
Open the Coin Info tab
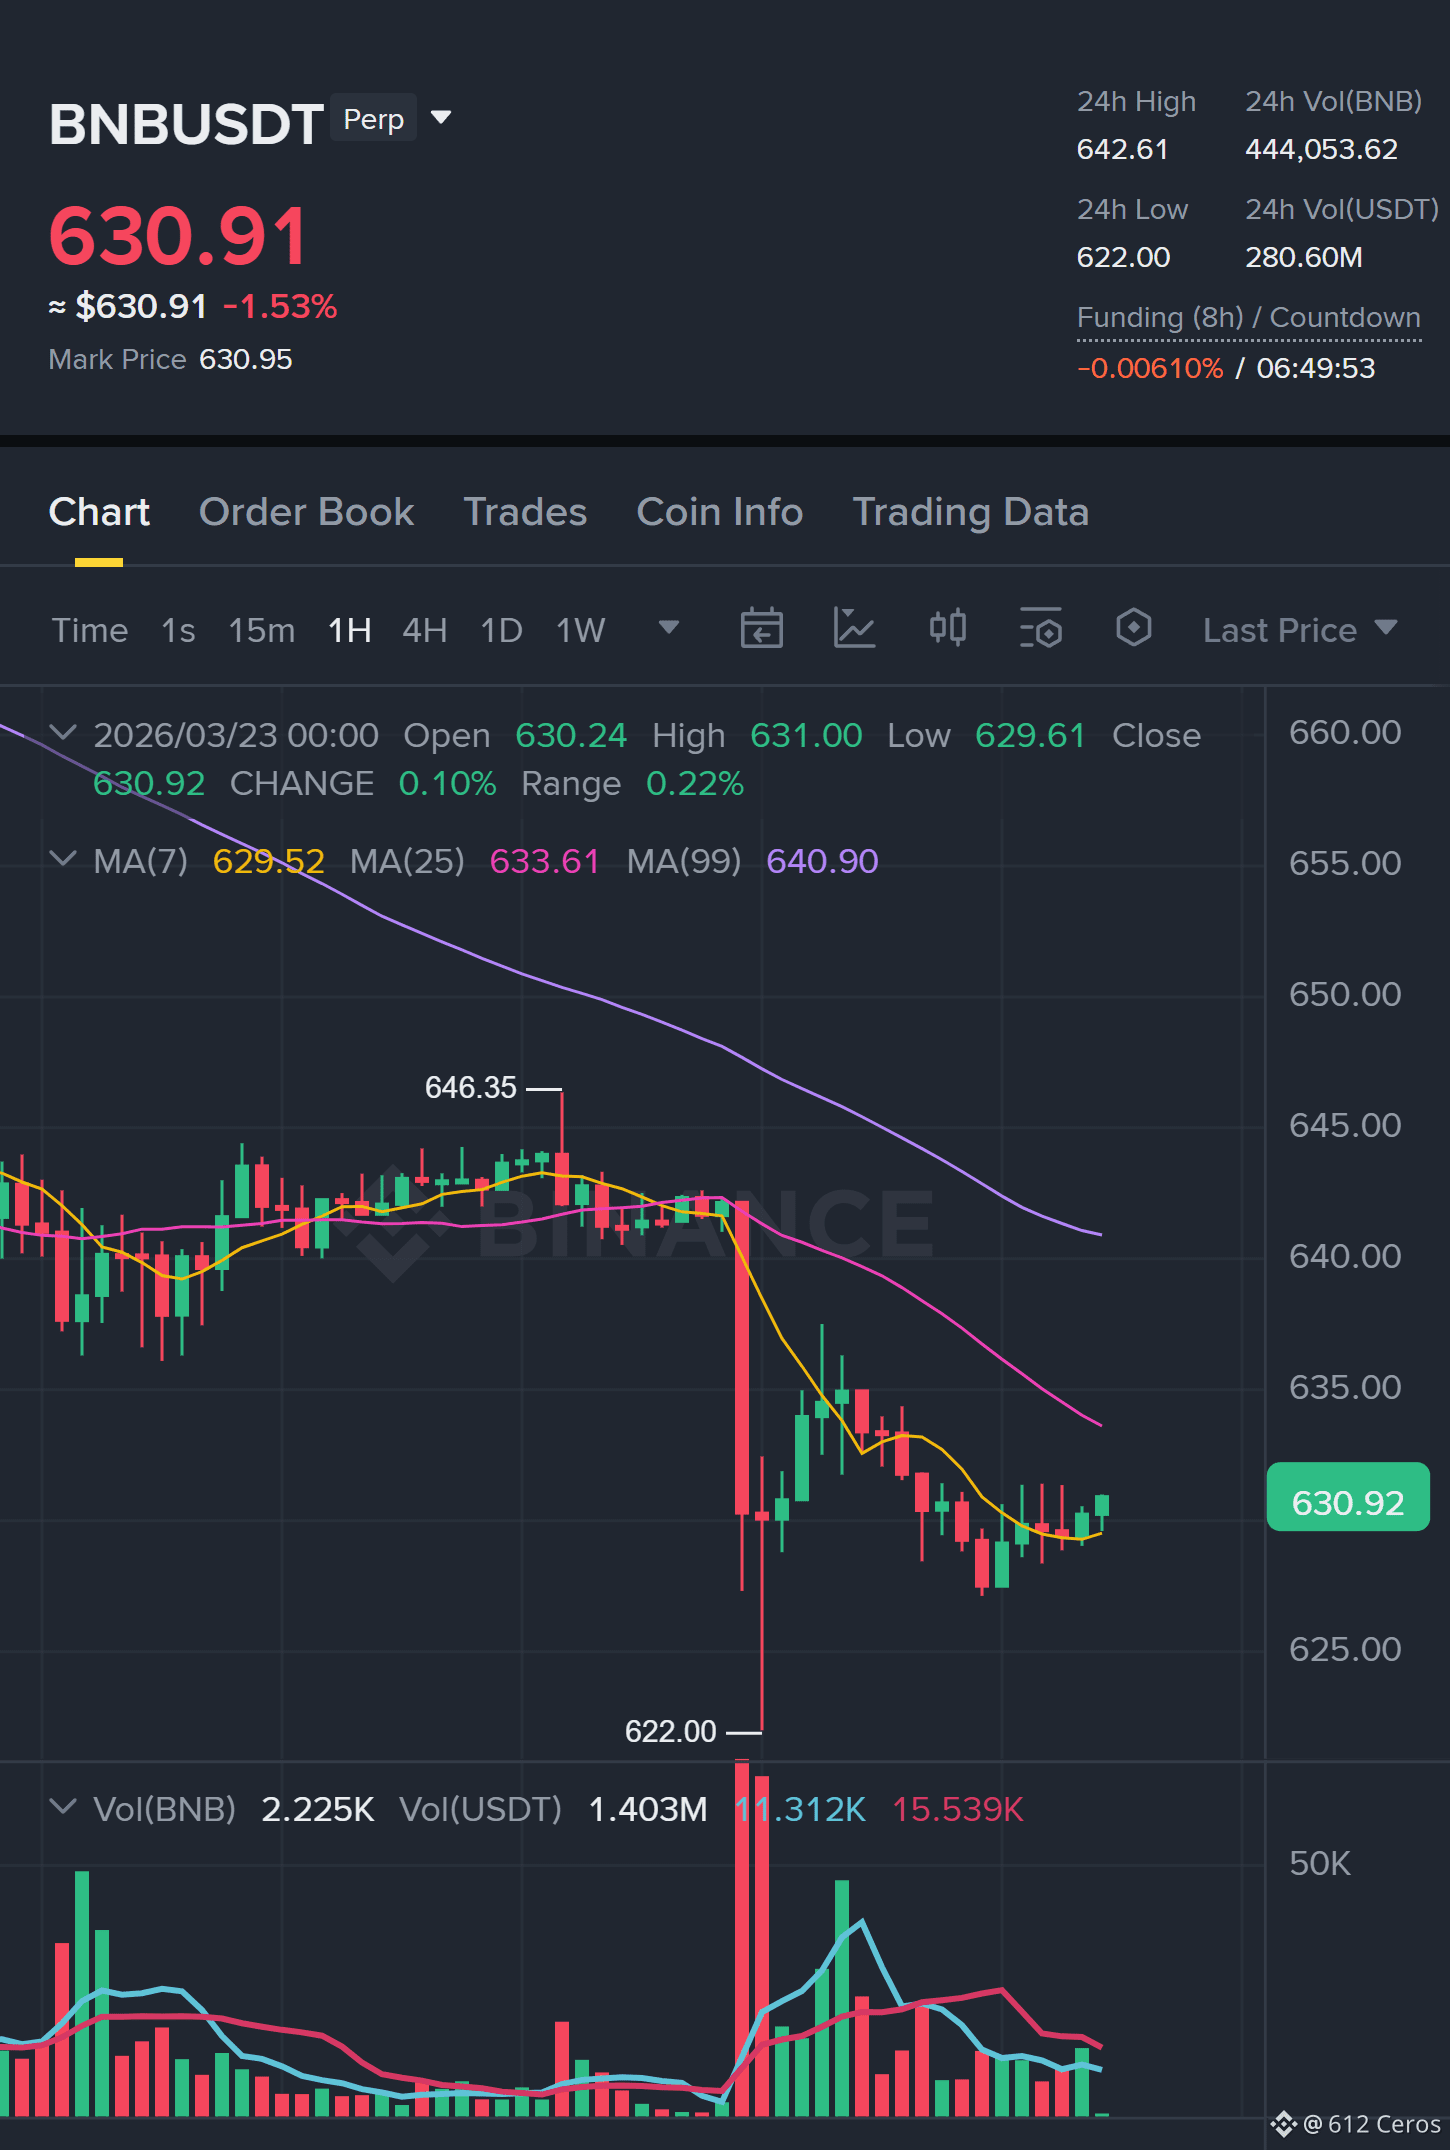[720, 512]
